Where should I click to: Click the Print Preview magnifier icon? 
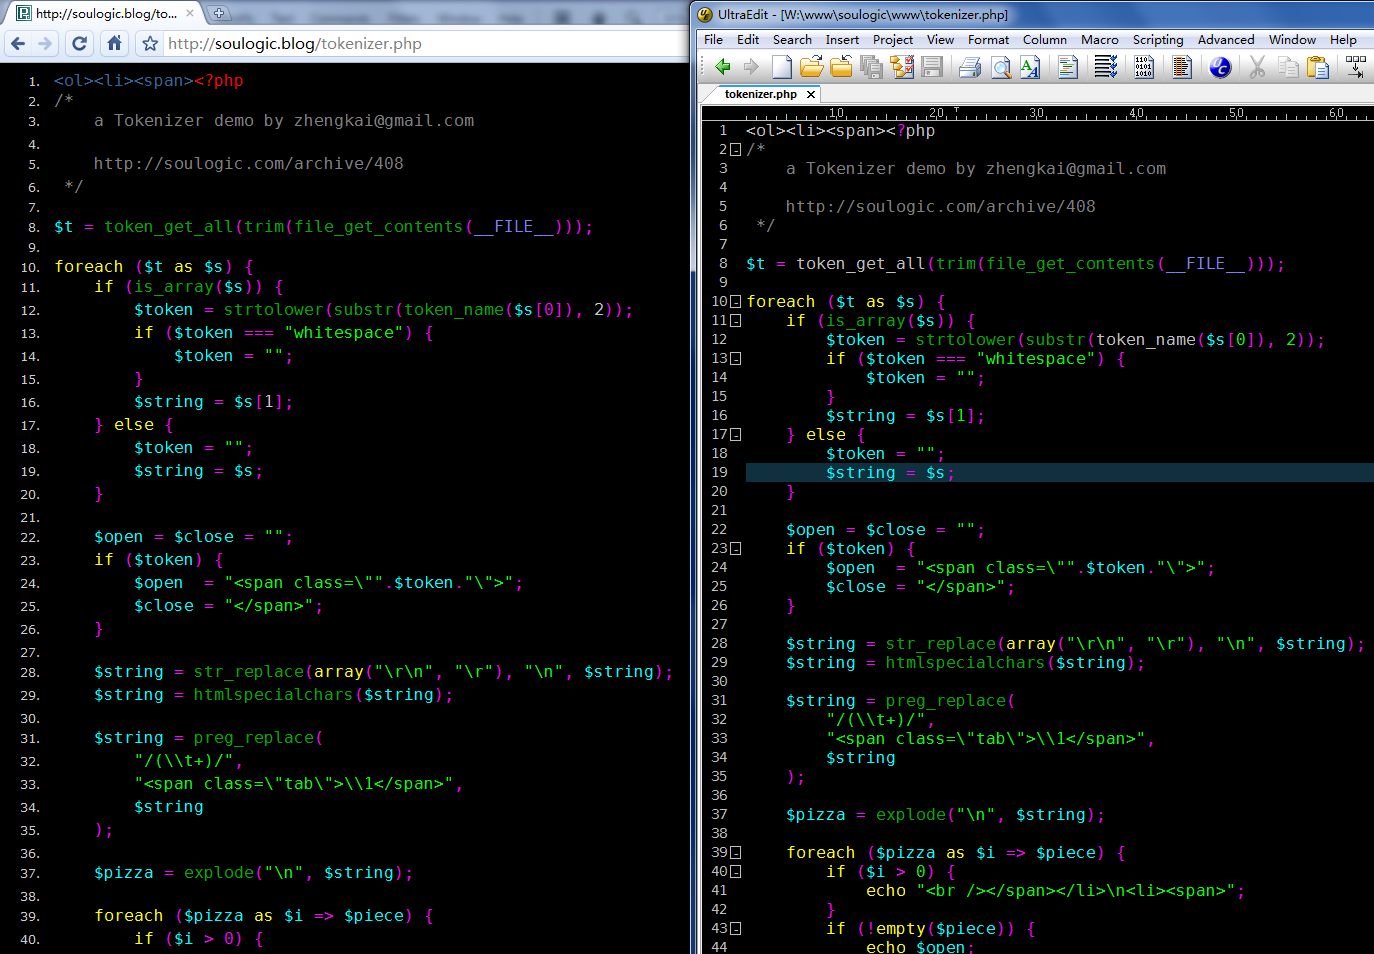[1000, 67]
